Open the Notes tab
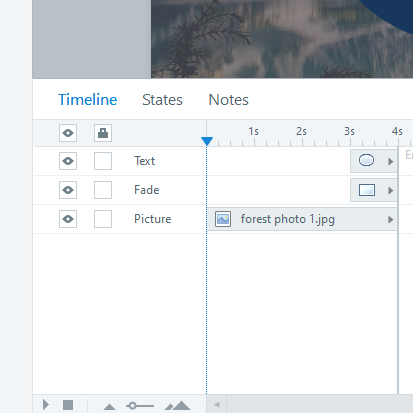The height and width of the screenshot is (413, 413). (x=229, y=100)
